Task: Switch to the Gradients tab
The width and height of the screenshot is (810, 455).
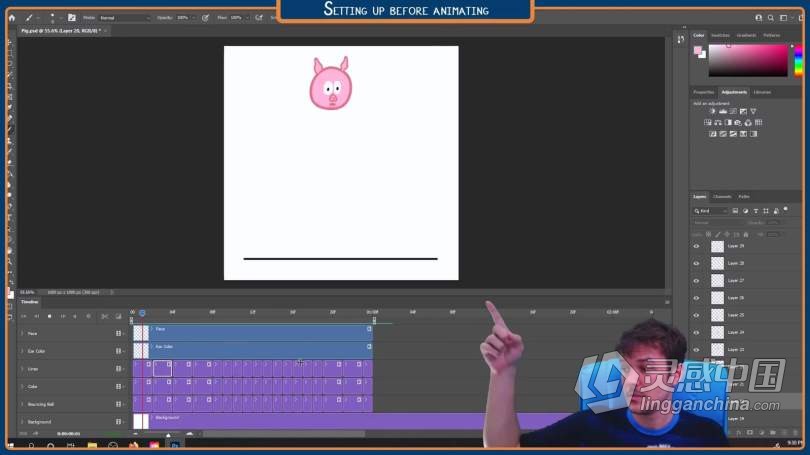Action: point(746,35)
